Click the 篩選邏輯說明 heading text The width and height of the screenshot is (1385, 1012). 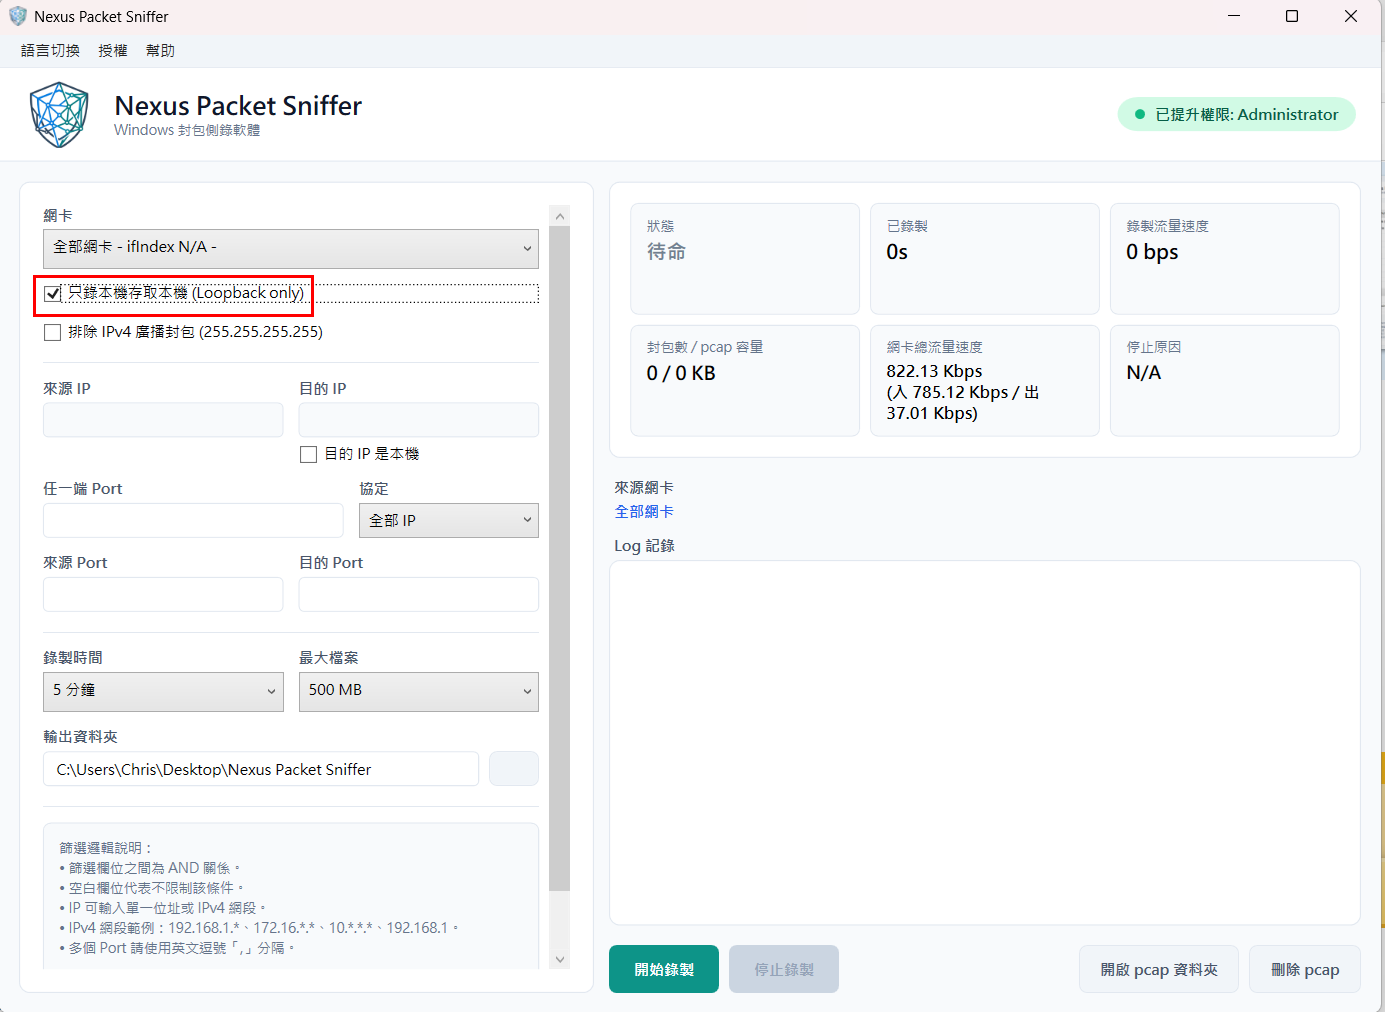click(x=105, y=847)
